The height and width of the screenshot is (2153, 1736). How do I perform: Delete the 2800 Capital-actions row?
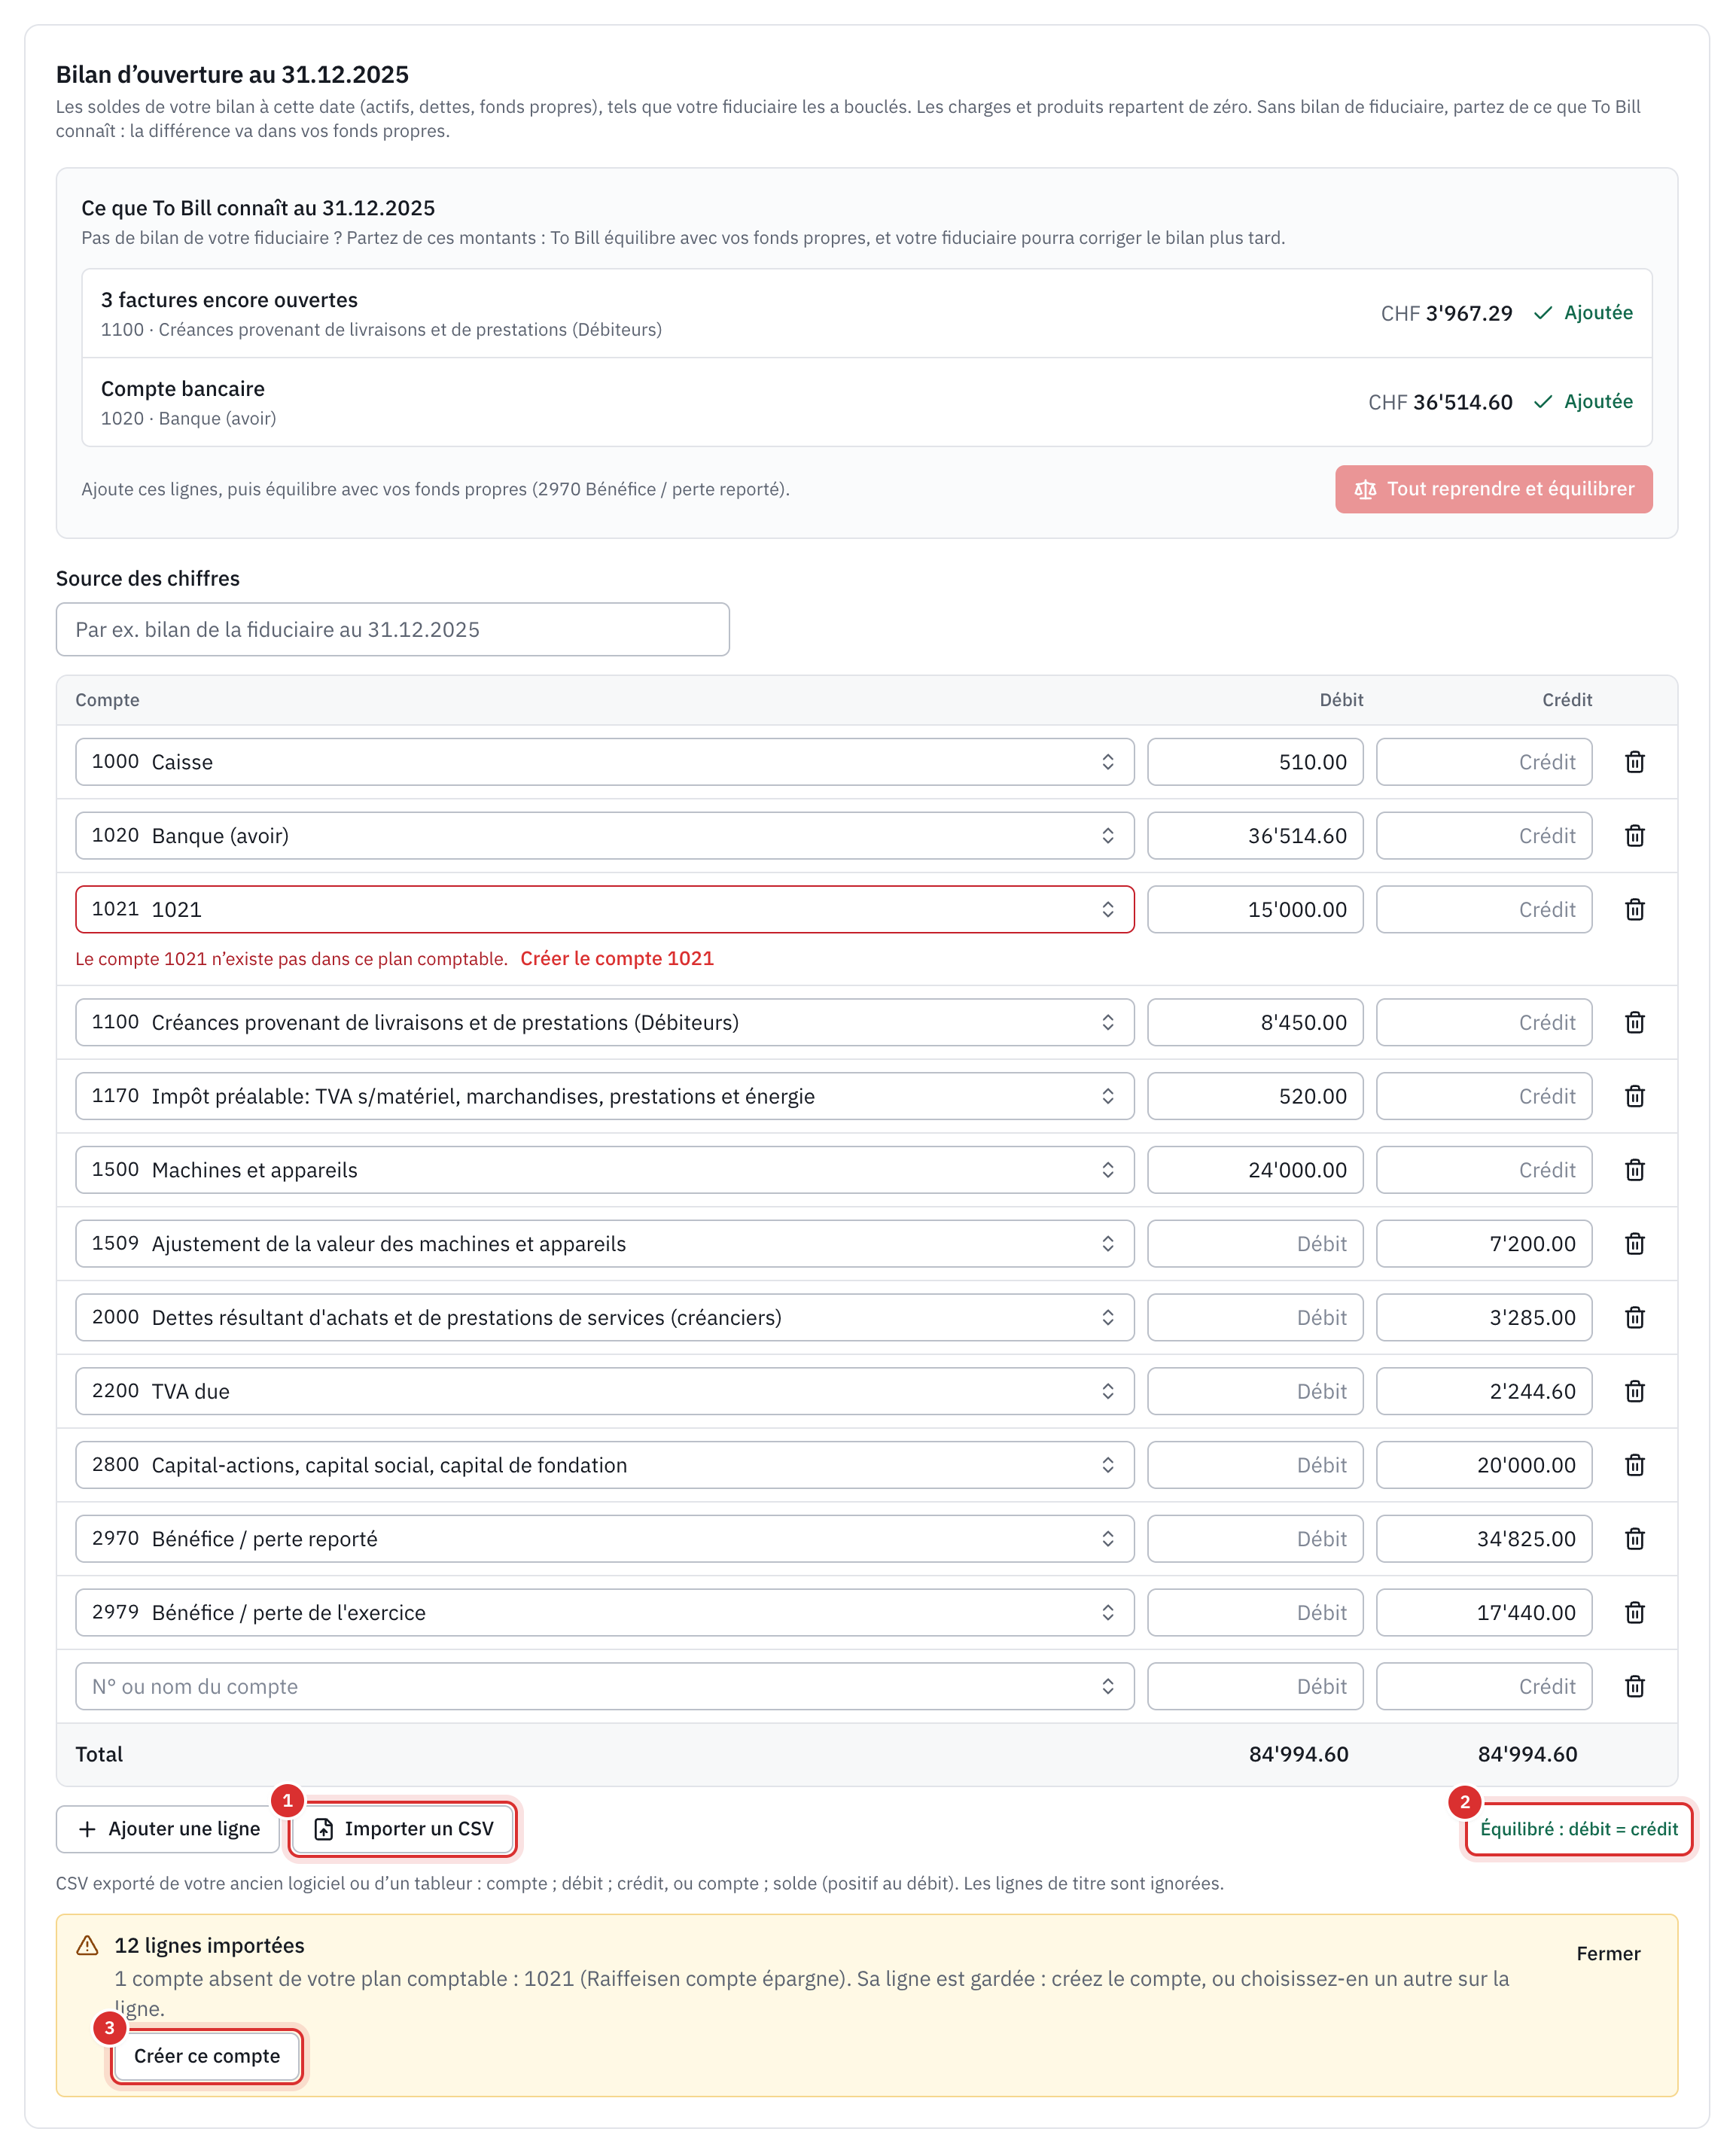(1634, 1465)
